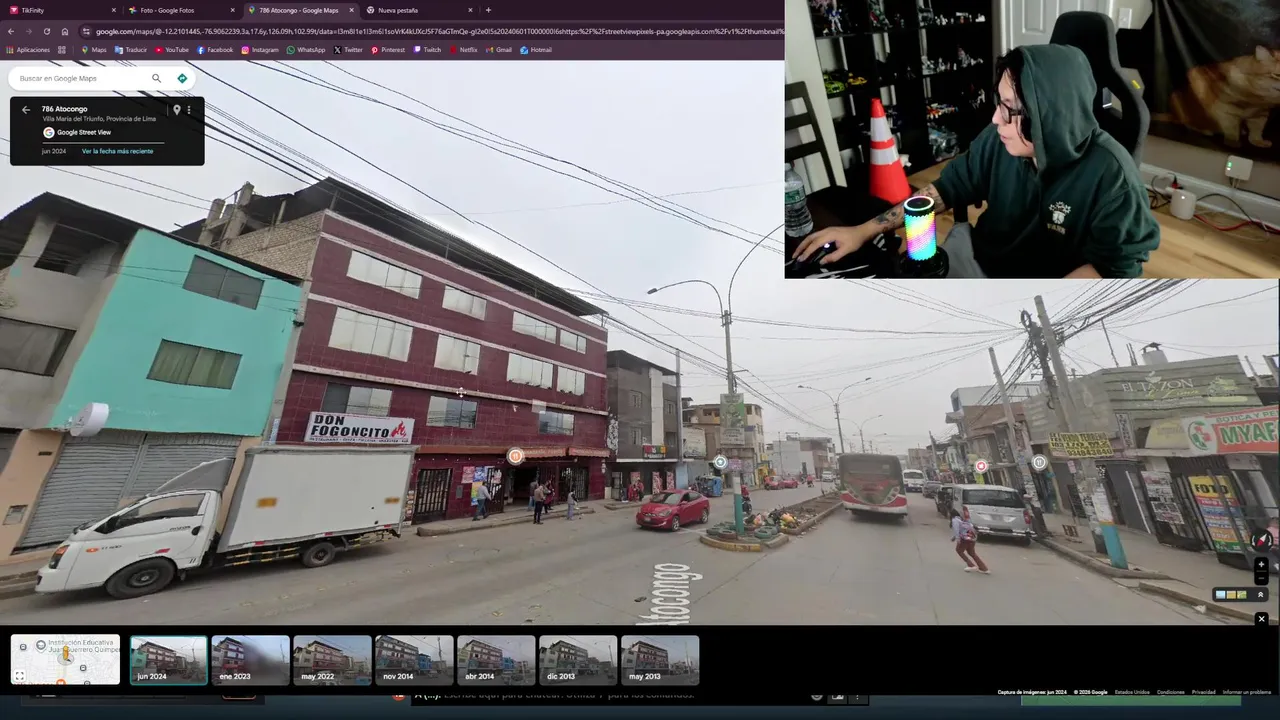
Task: Select the ene 2023 street view thumbnail
Action: pos(250,660)
